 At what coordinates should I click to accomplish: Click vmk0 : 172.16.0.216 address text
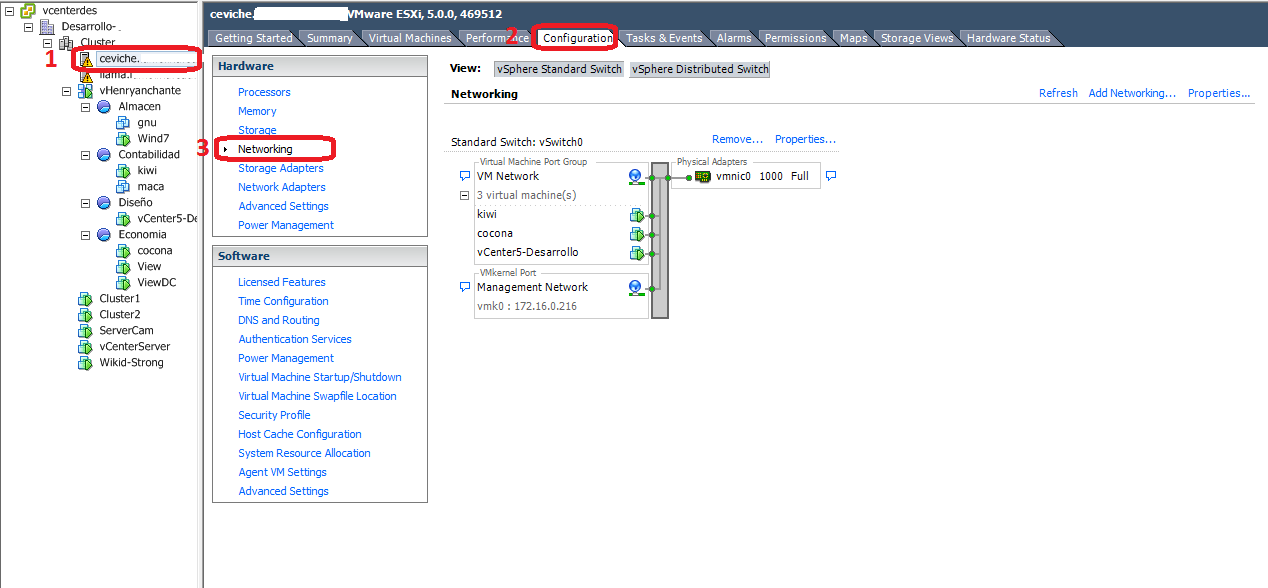tap(526, 306)
